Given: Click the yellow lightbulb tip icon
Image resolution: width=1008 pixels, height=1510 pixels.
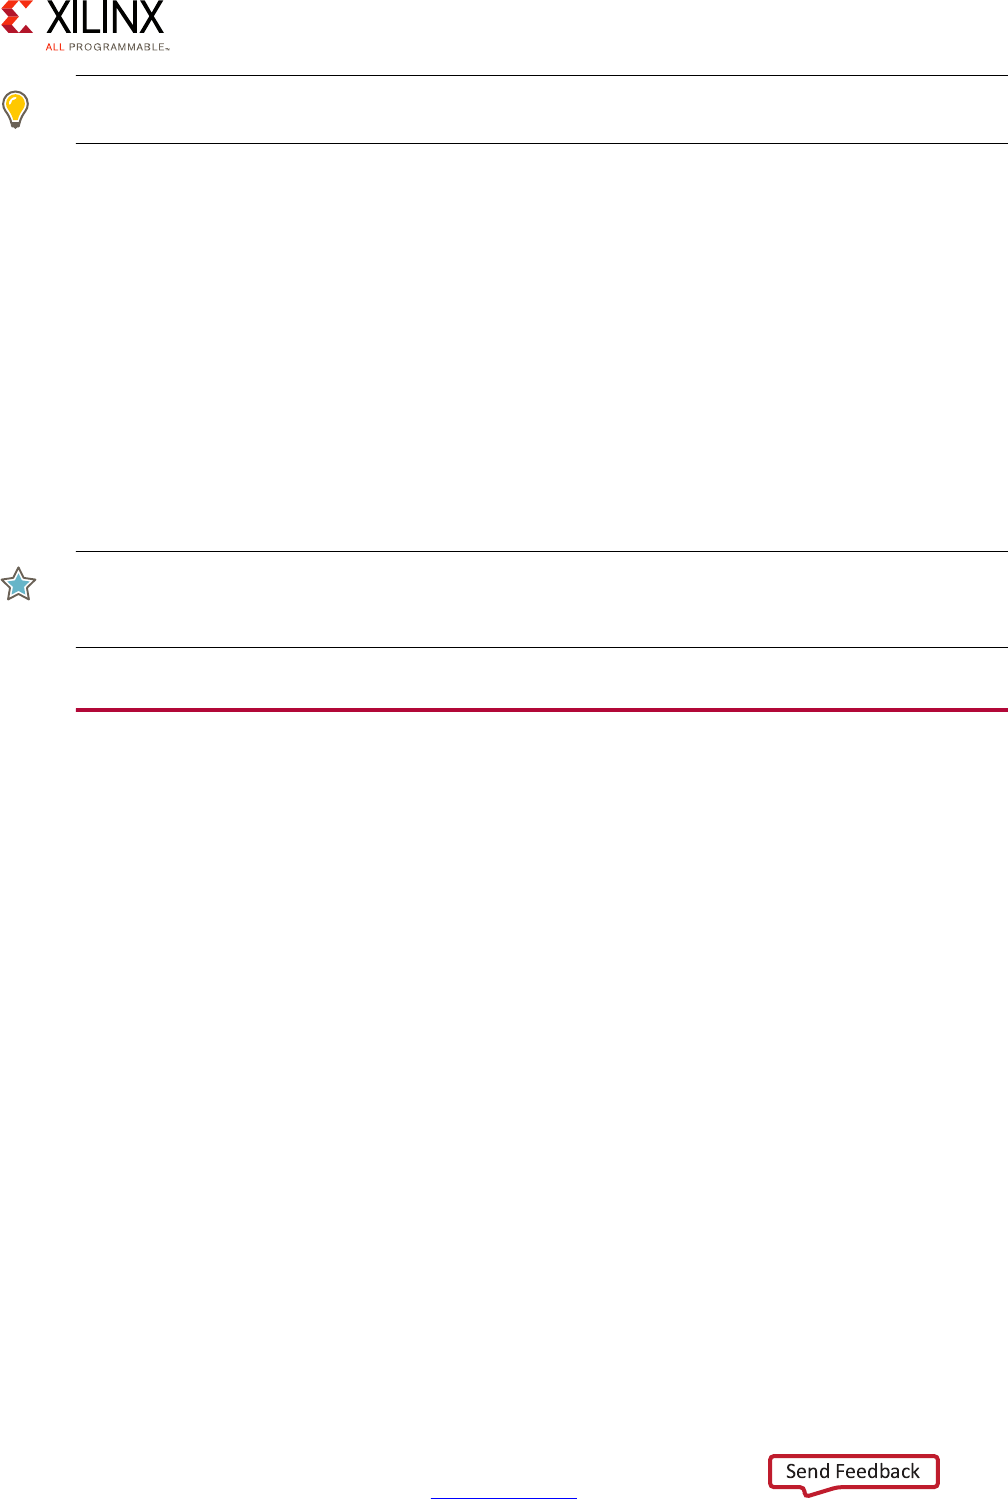Looking at the screenshot, I should [15, 109].
